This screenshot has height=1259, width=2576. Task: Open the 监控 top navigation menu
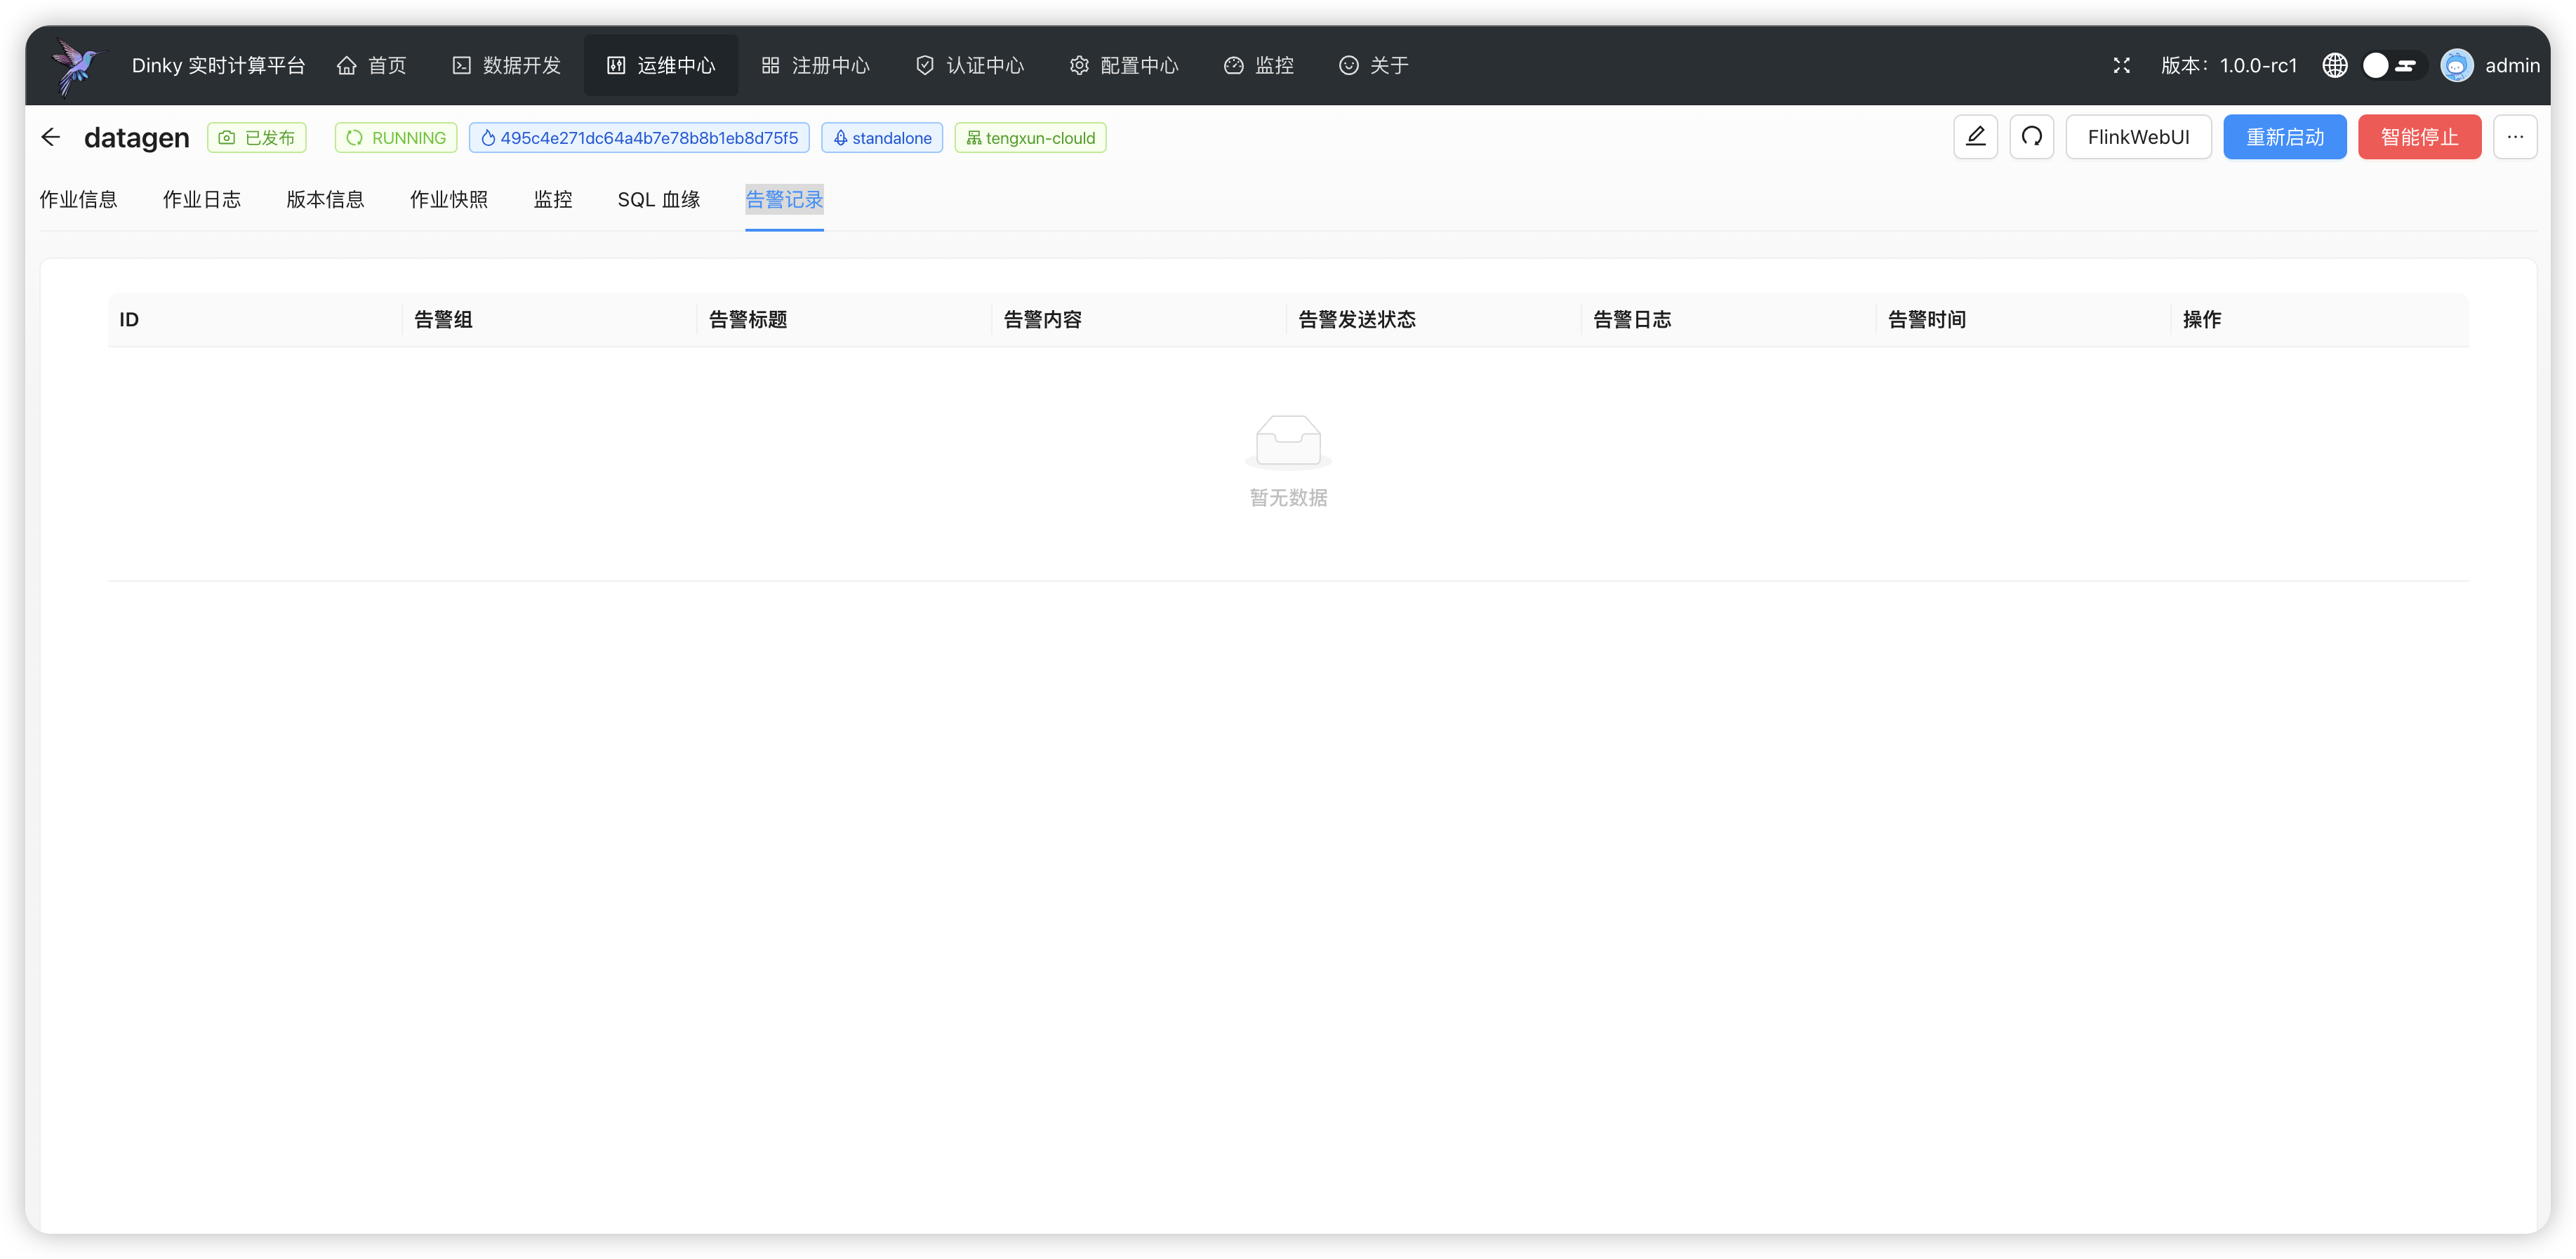1259,66
